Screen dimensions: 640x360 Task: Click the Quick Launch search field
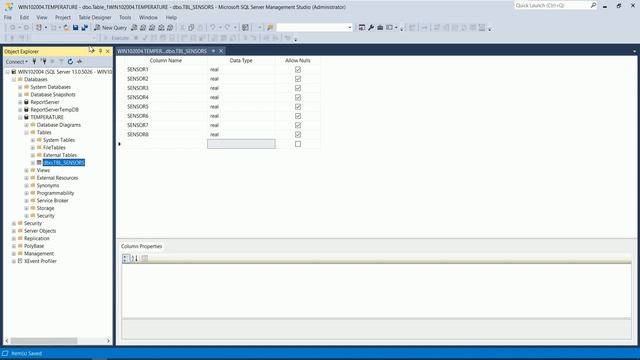tap(551, 5)
